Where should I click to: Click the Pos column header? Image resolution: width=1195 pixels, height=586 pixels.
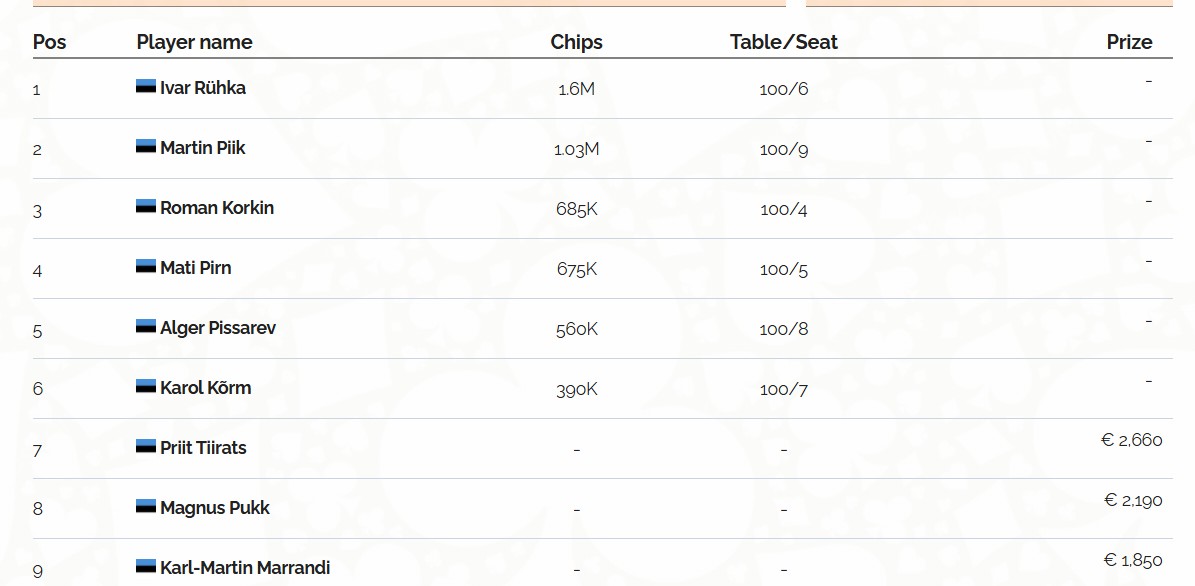[49, 42]
